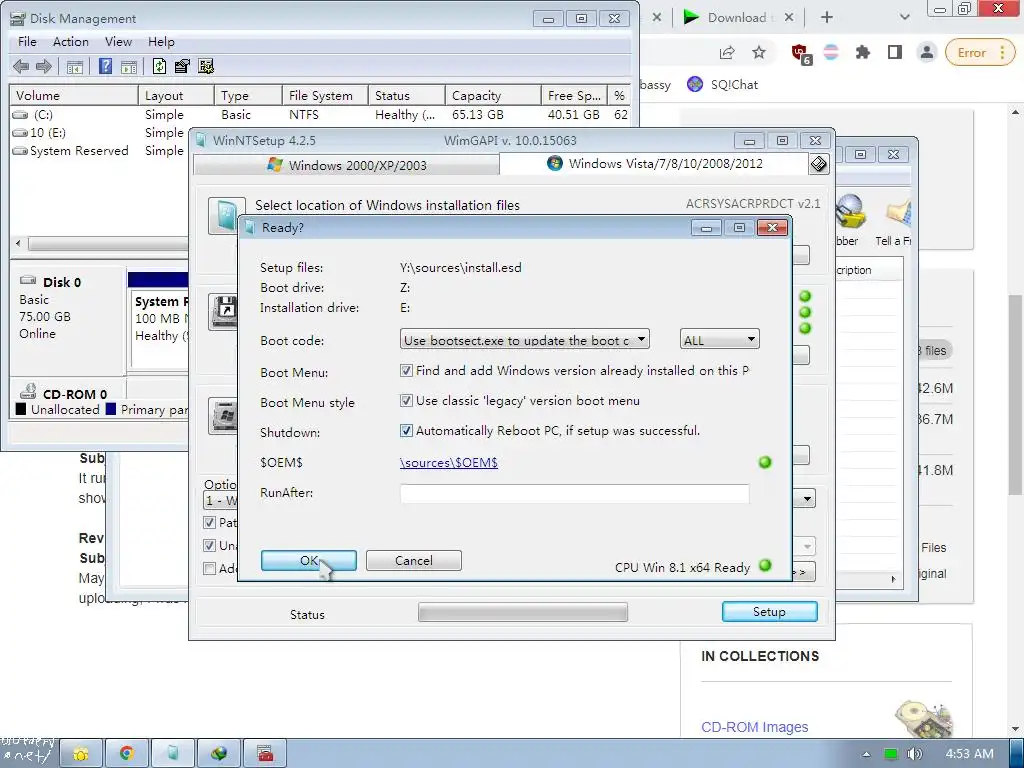Show hidden tray icons arrow
Screen dimensions: 1024x768
pos(866,754)
